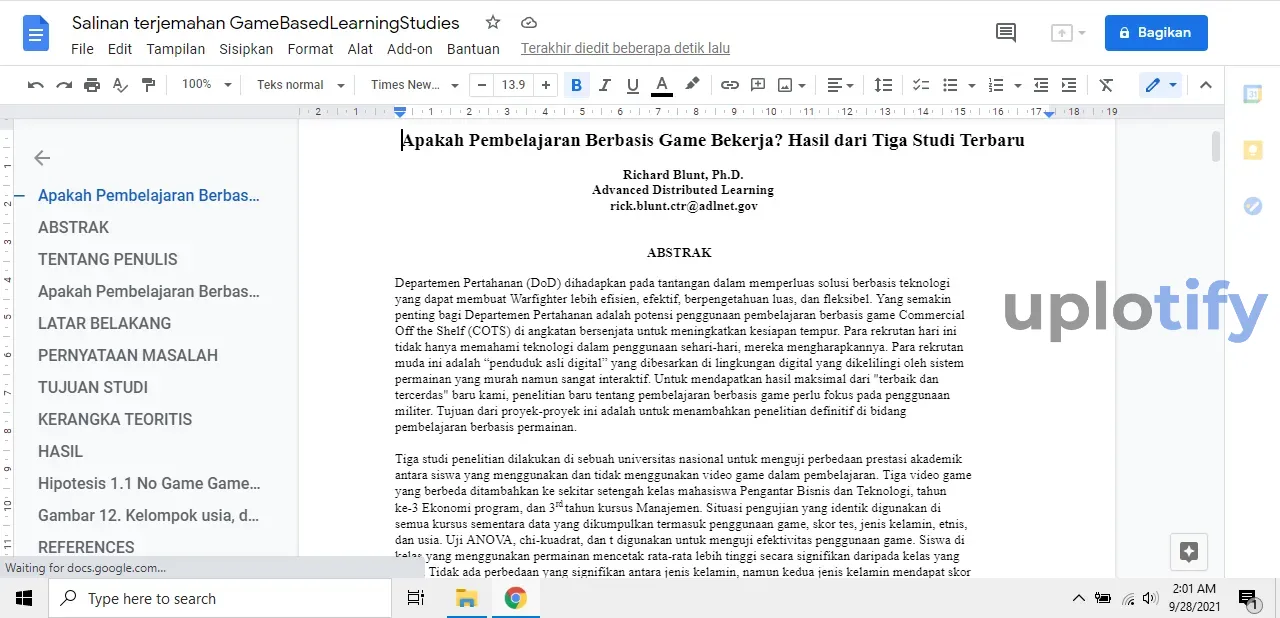Open the insert image dropdown
The width and height of the screenshot is (1280, 618).
tap(792, 85)
